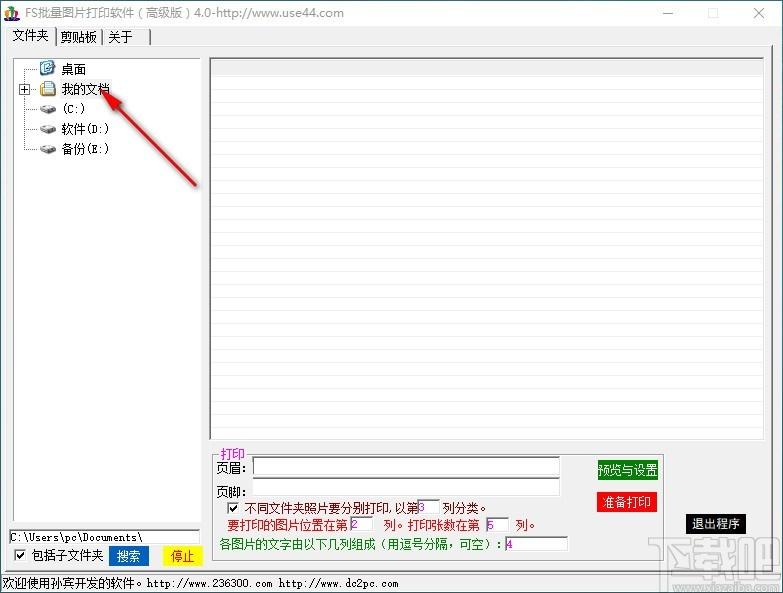The image size is (783, 593).
Task: Click the red 准备打印 button
Action: point(627,502)
